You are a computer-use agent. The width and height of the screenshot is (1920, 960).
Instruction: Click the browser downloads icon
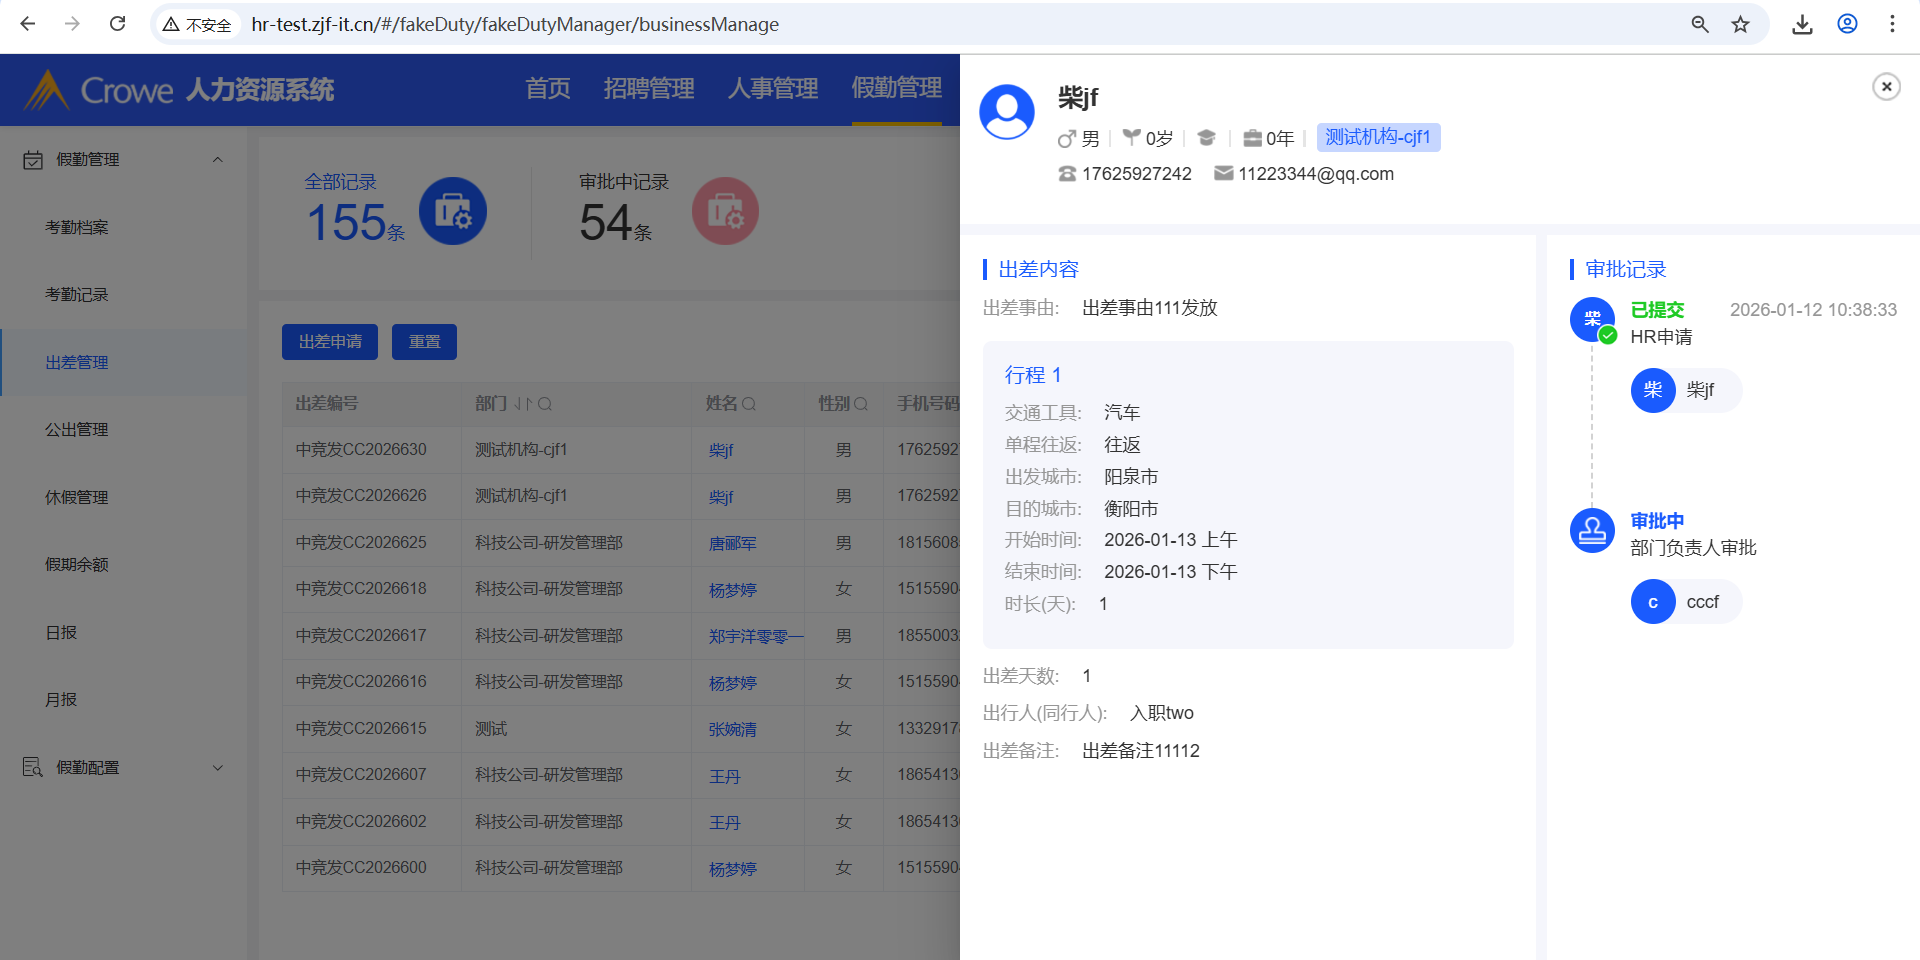[x=1802, y=24]
